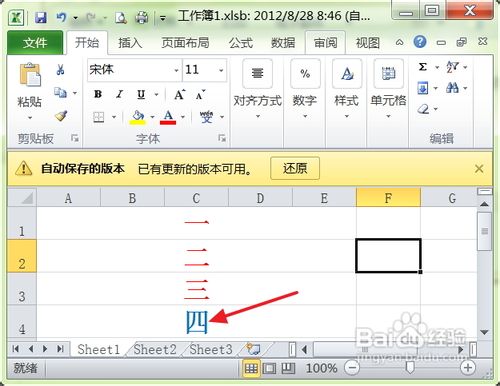Open the Cells group button
Viewport: 500px width, 386px height.
(388, 89)
